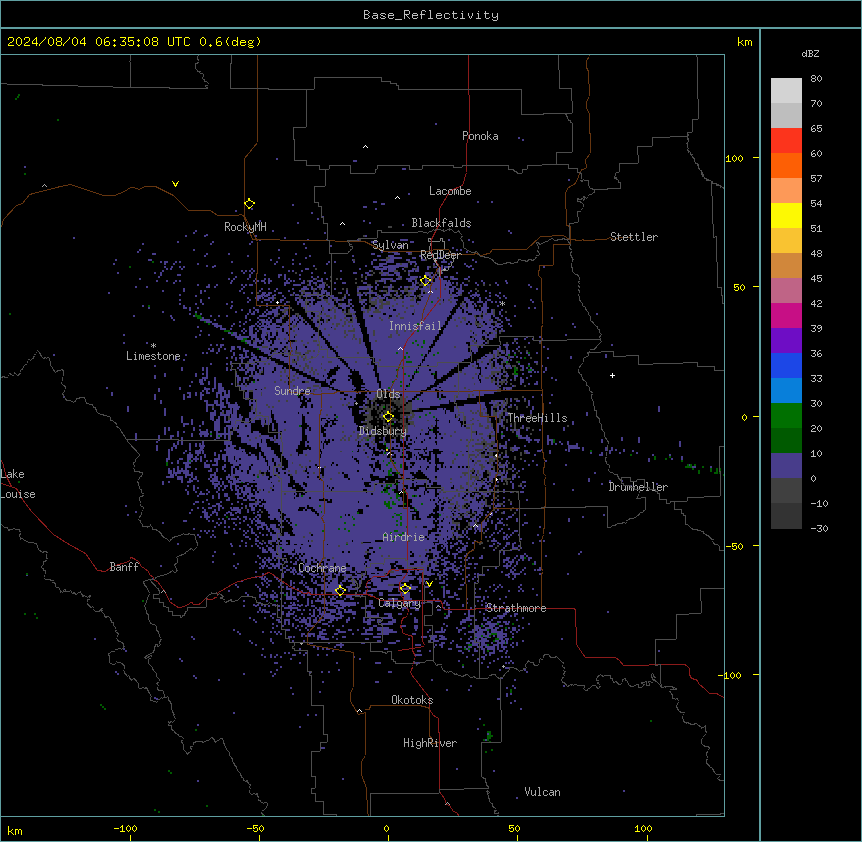Screen dimensions: 862x842
Task: Click the white plus marker east of ThreeHills
Action: click(x=612, y=375)
